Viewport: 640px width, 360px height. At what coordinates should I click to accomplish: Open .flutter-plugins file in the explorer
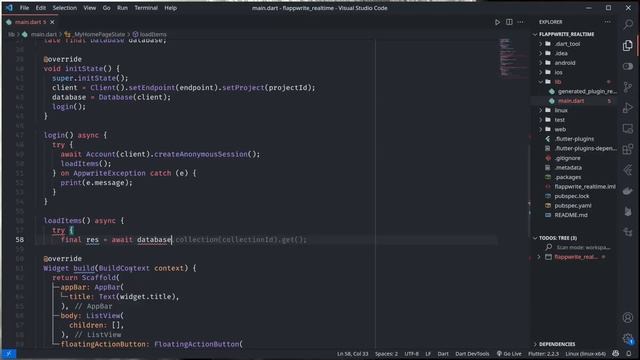(x=574, y=139)
